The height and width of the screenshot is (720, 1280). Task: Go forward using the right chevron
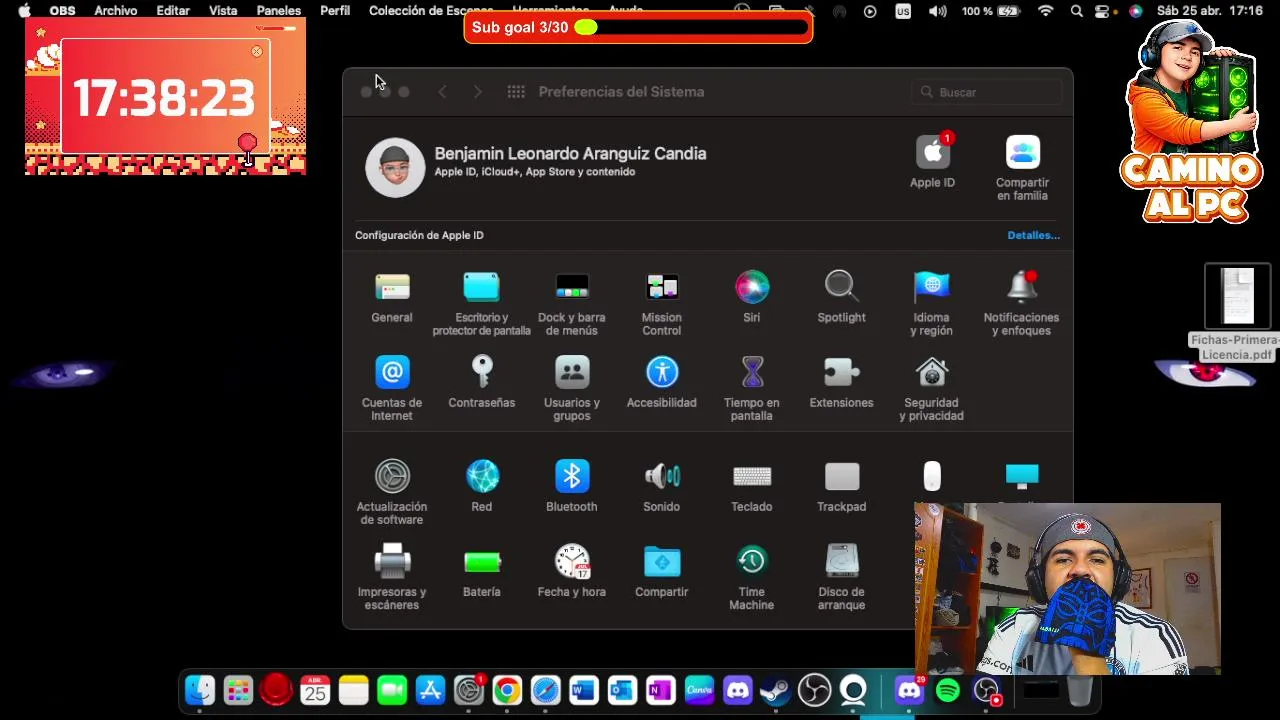pos(478,92)
